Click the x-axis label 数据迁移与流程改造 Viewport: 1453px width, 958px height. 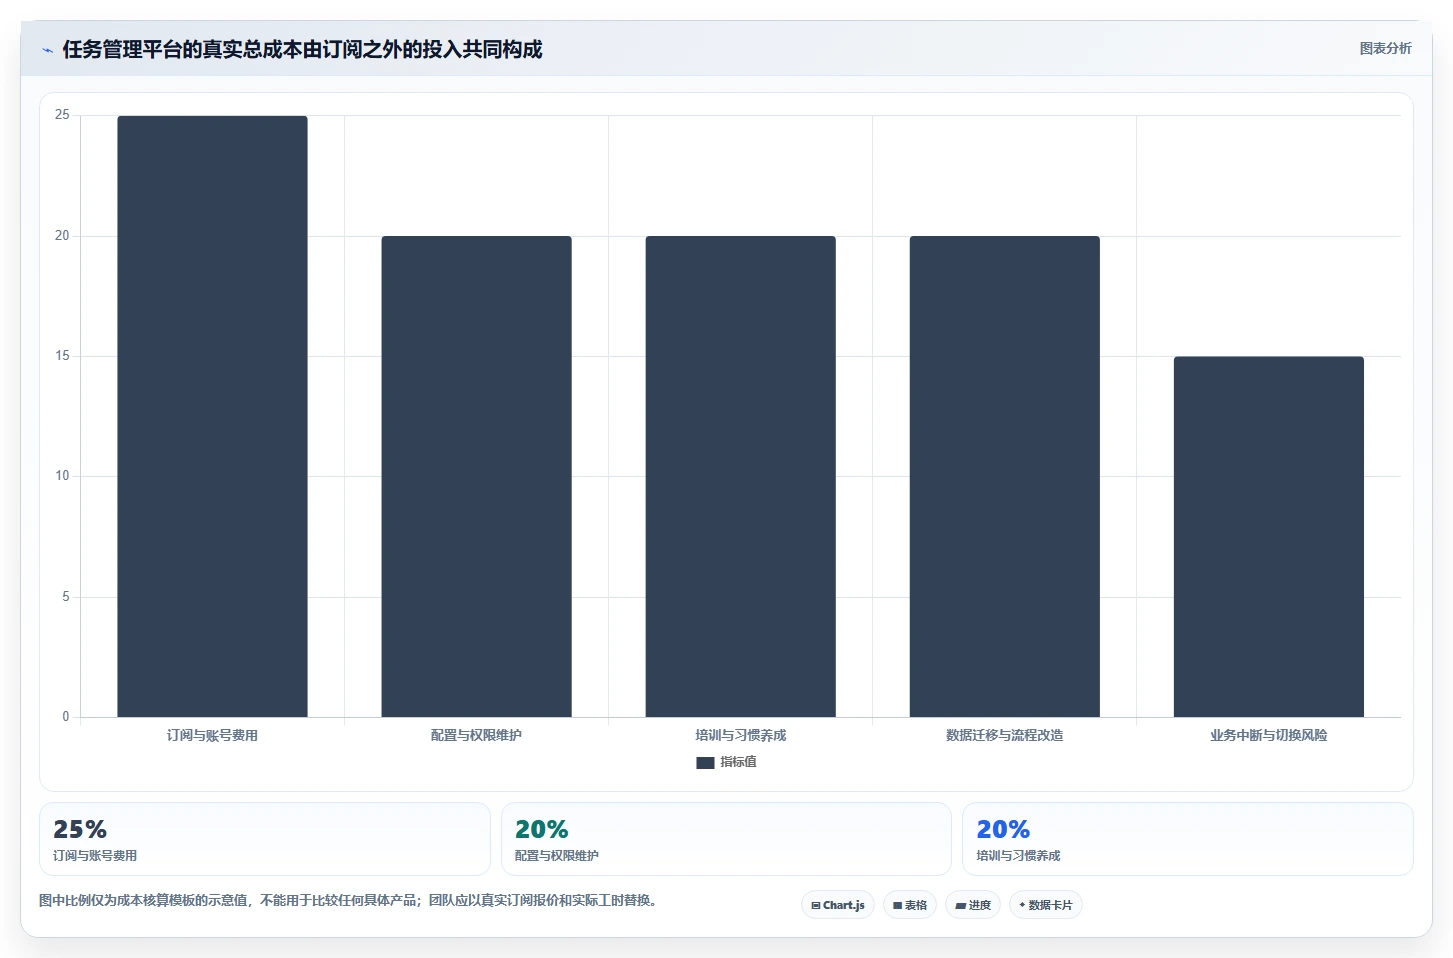pos(1004,735)
